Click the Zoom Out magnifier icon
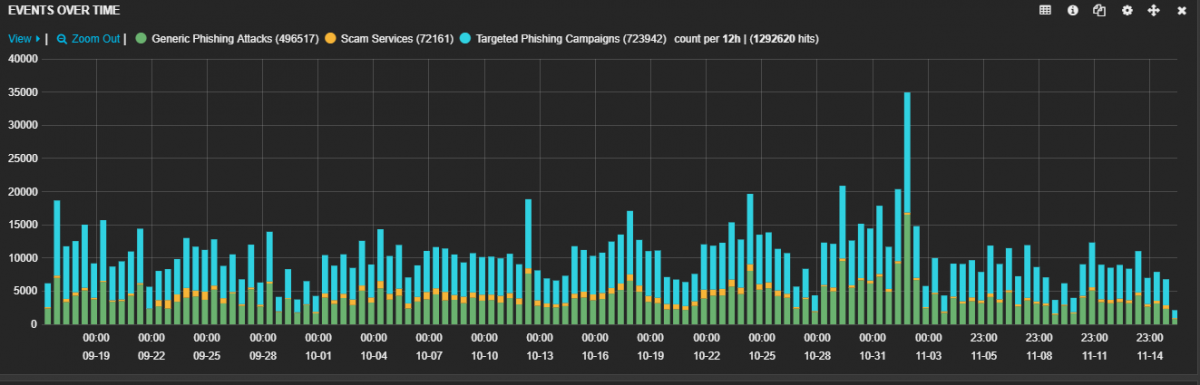This screenshot has height=385, width=1200. tap(61, 39)
